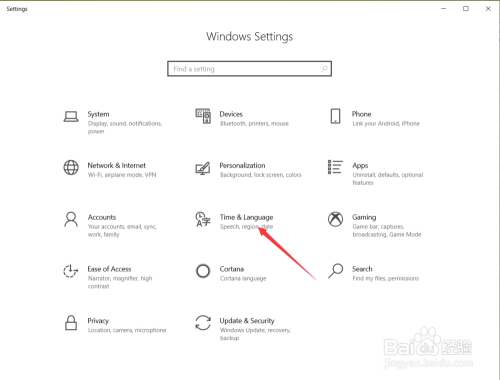Open the Devices keyboard-speaker icon
Screen dimensions: 500x380
[x=203, y=116]
